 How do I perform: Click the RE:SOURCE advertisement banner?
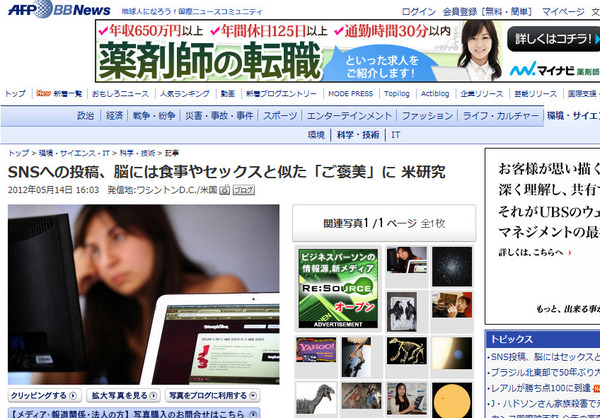(x=338, y=289)
